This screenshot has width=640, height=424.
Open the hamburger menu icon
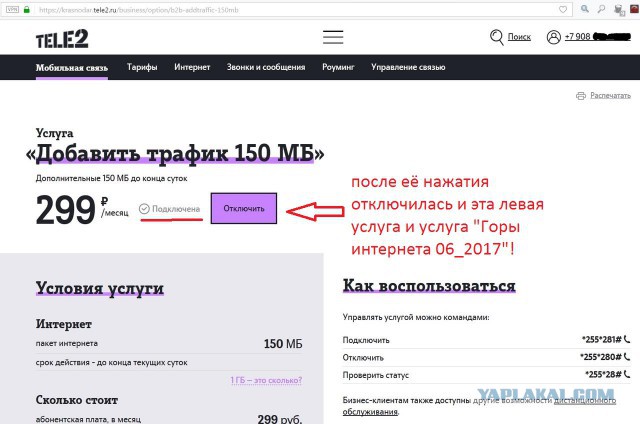coord(333,37)
